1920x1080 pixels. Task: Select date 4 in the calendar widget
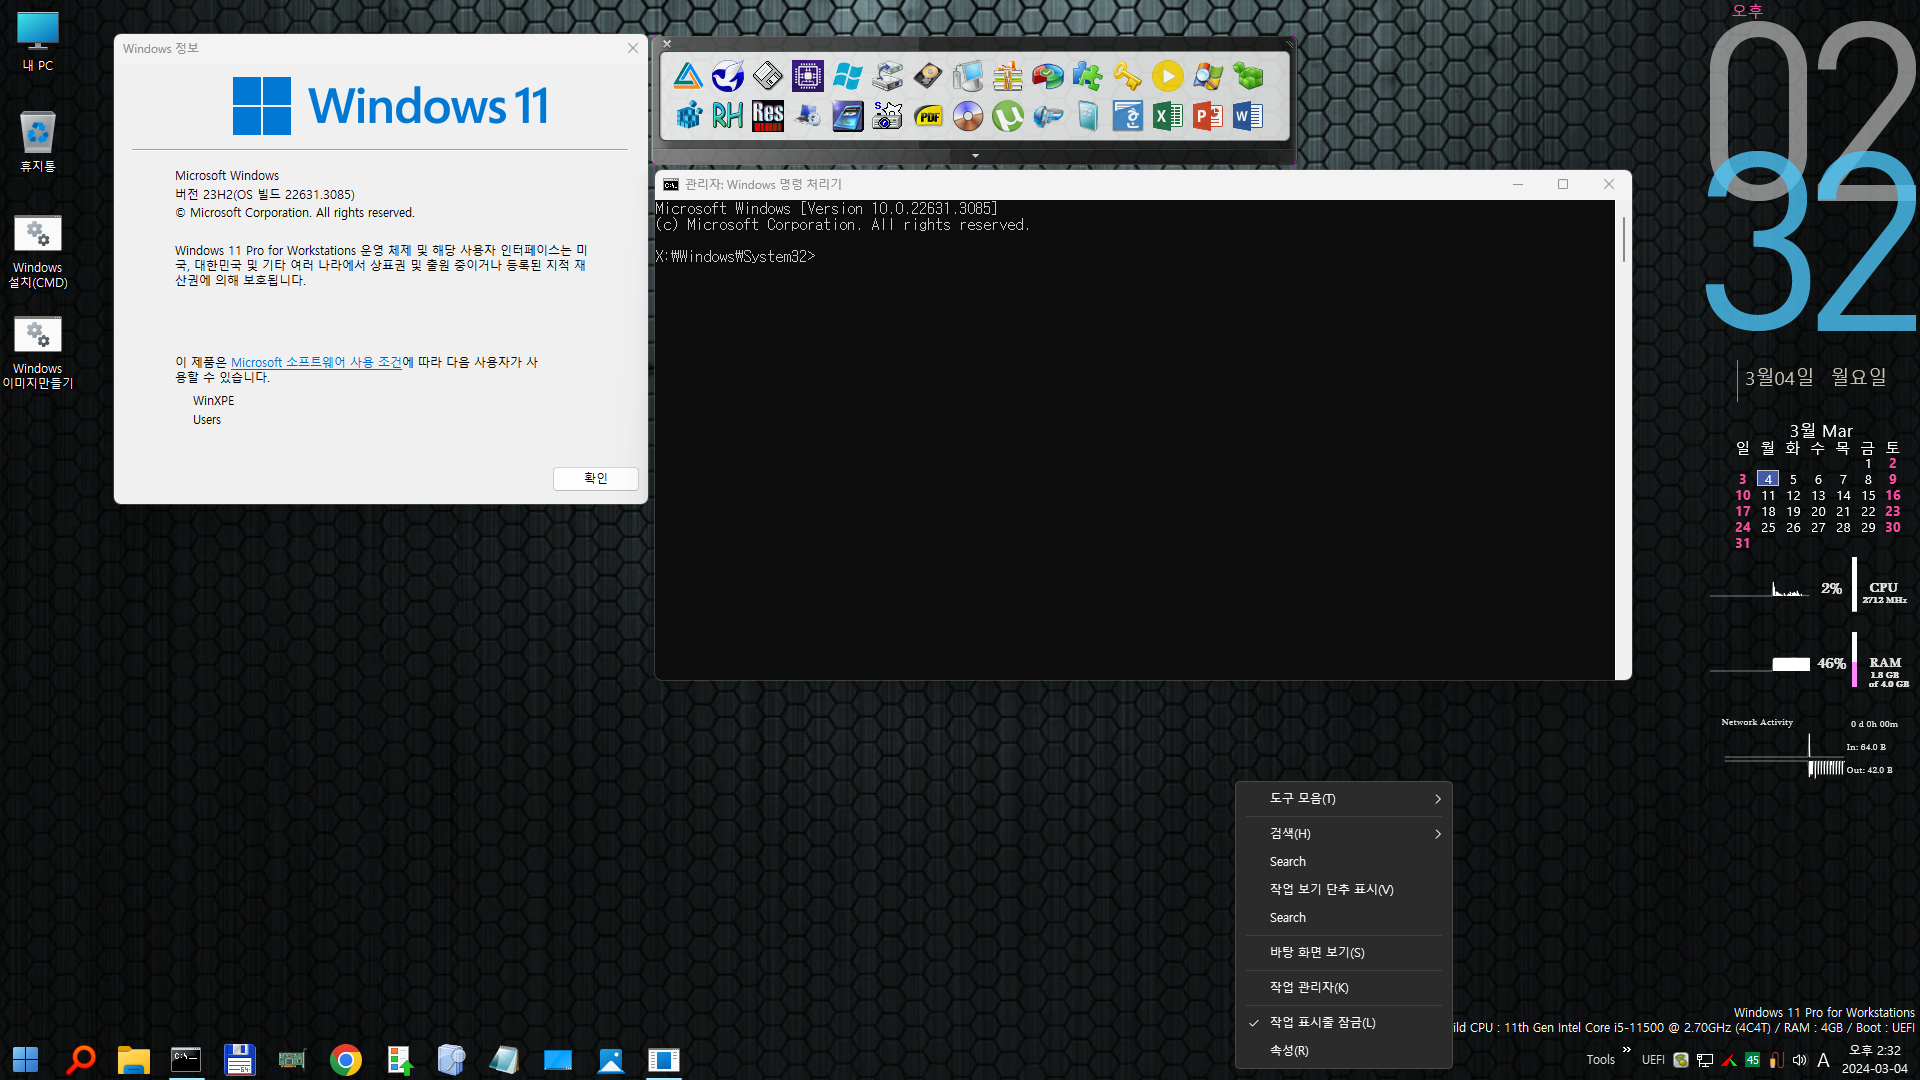point(1768,479)
